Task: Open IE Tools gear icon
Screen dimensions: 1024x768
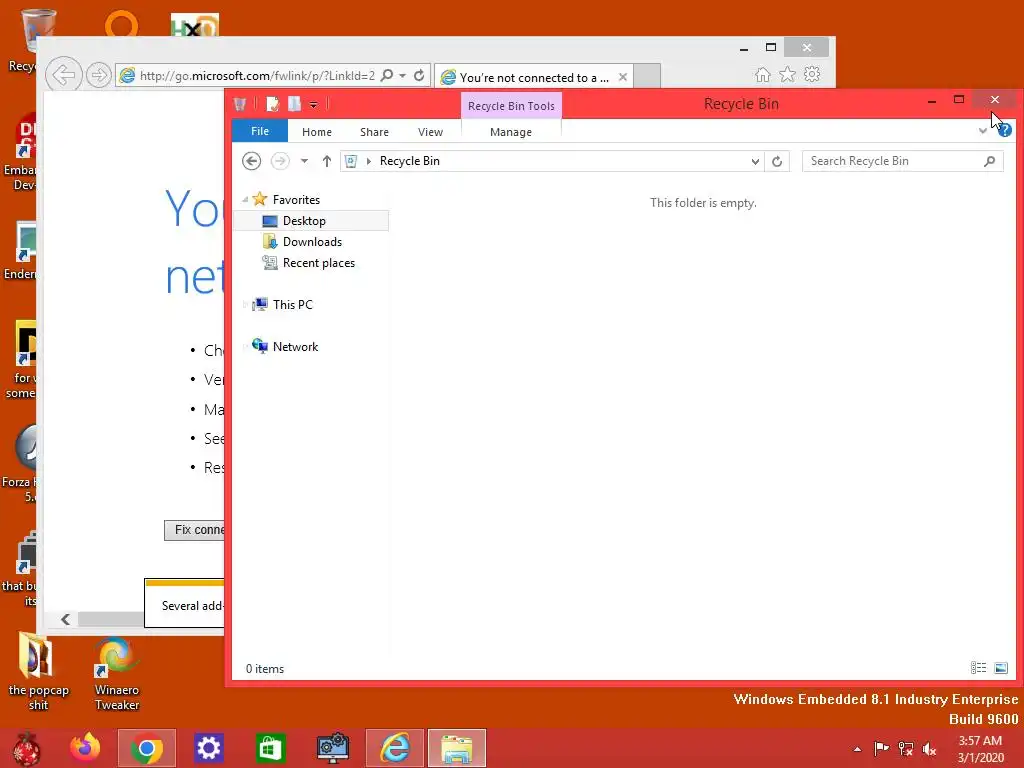Action: (x=812, y=74)
